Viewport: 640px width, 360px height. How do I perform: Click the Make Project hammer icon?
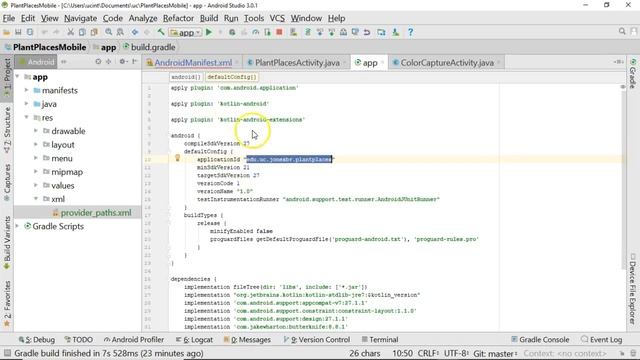(x=161, y=32)
